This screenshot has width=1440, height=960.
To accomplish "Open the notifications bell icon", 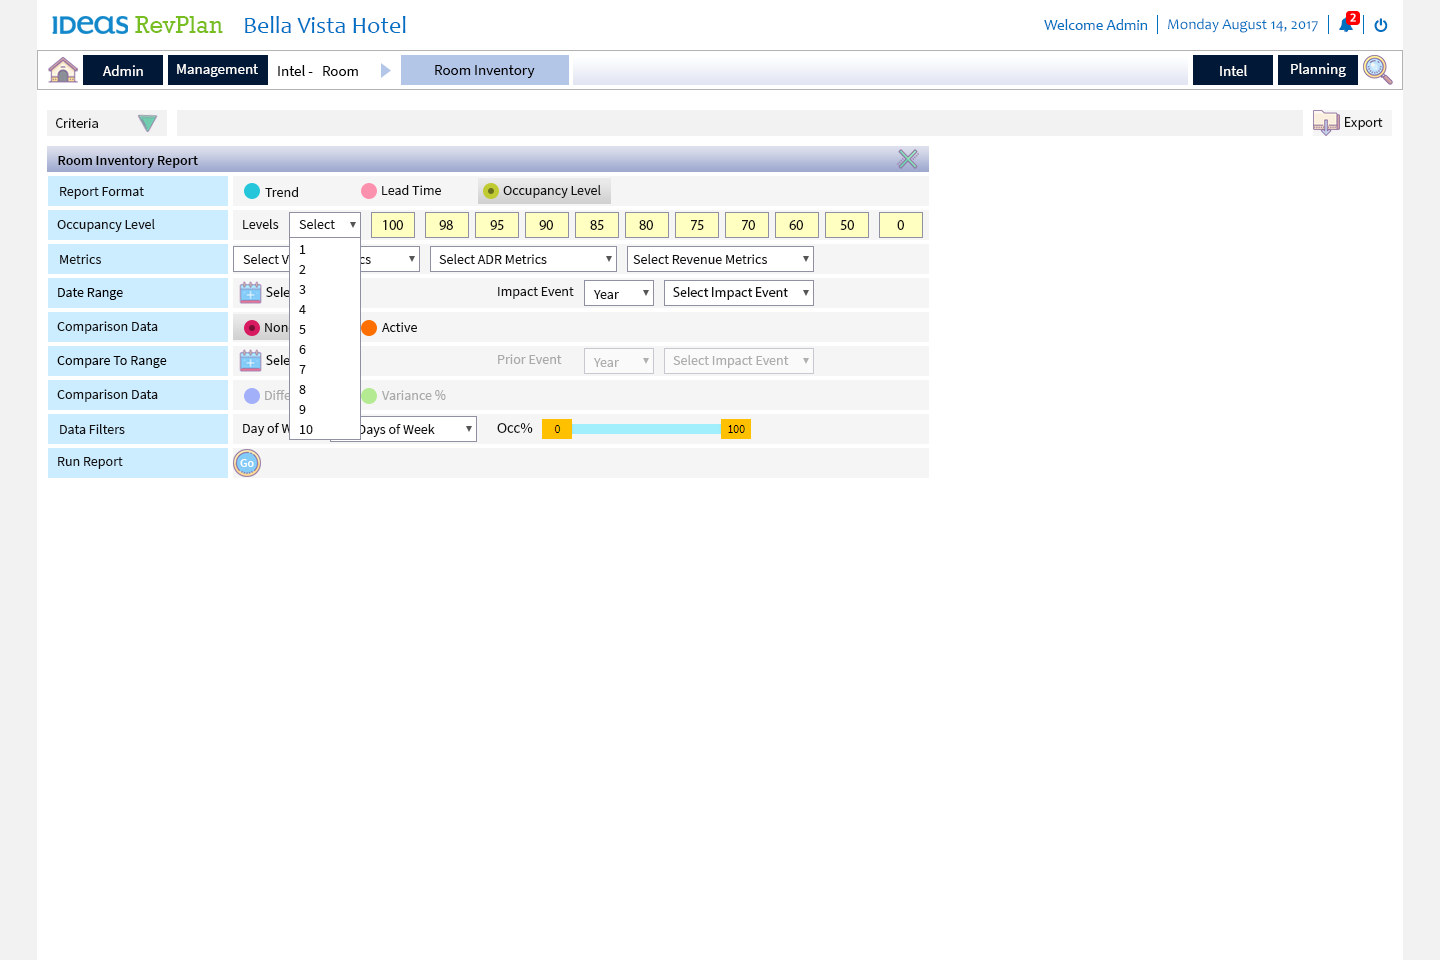I will [x=1346, y=25].
